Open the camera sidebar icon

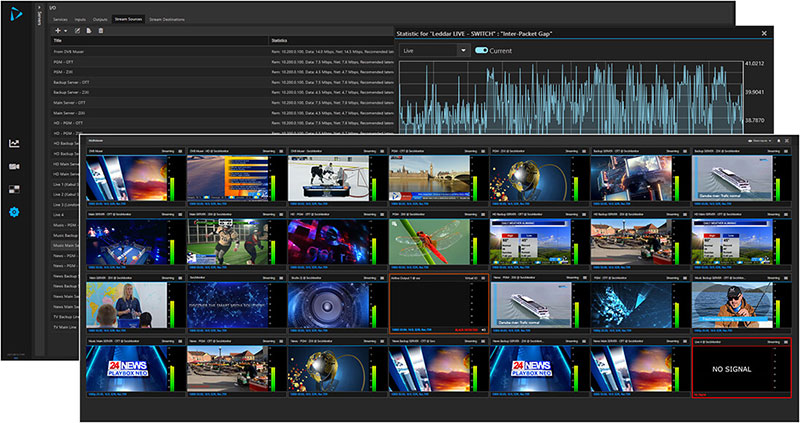click(15, 166)
